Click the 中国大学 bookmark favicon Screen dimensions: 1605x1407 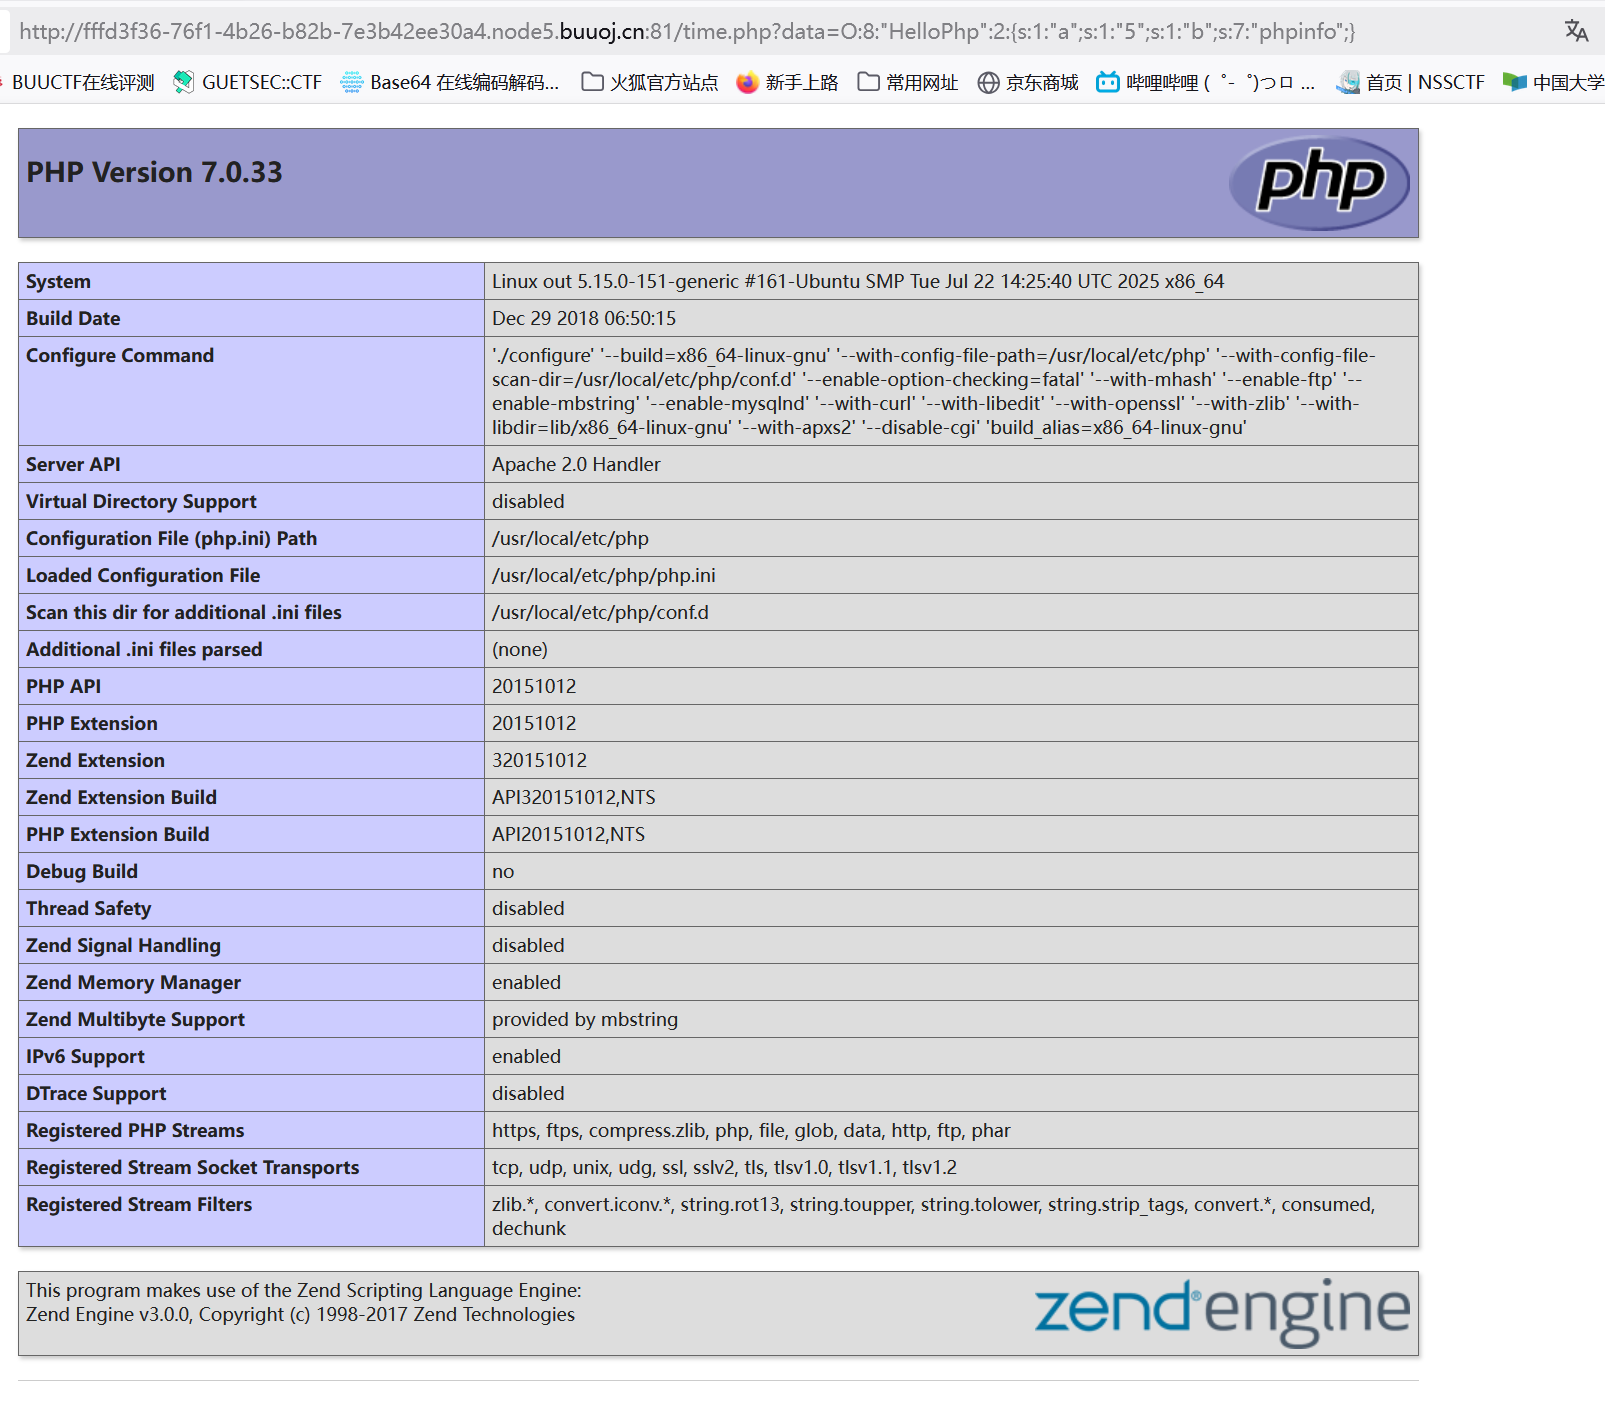tap(1515, 82)
